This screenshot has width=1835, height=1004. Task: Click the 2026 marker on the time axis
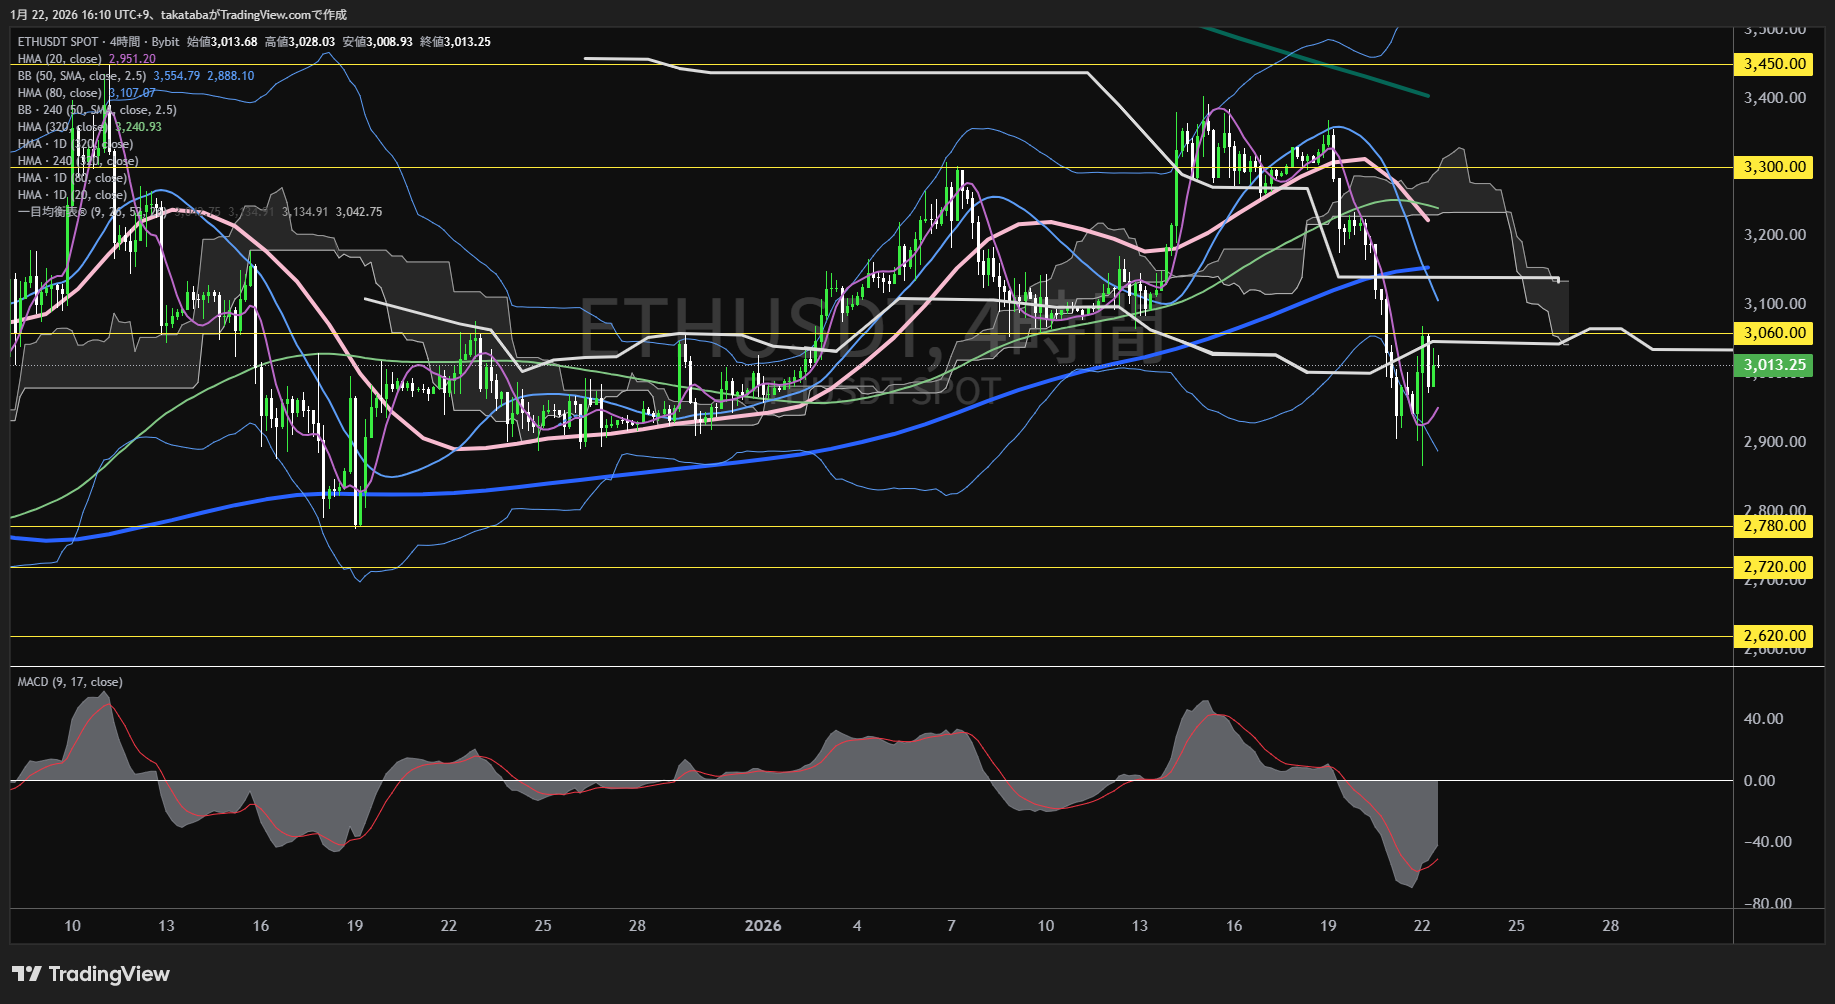(763, 926)
